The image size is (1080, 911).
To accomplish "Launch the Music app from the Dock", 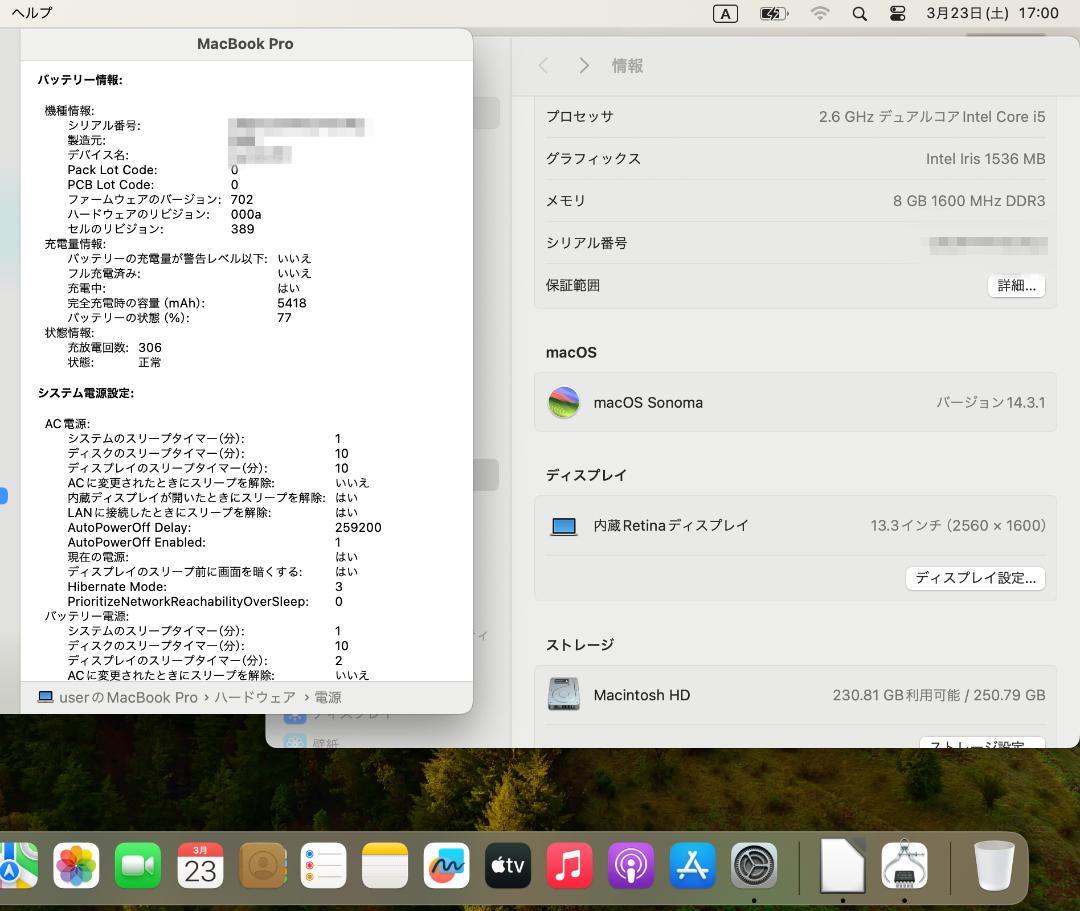I will (x=569, y=866).
